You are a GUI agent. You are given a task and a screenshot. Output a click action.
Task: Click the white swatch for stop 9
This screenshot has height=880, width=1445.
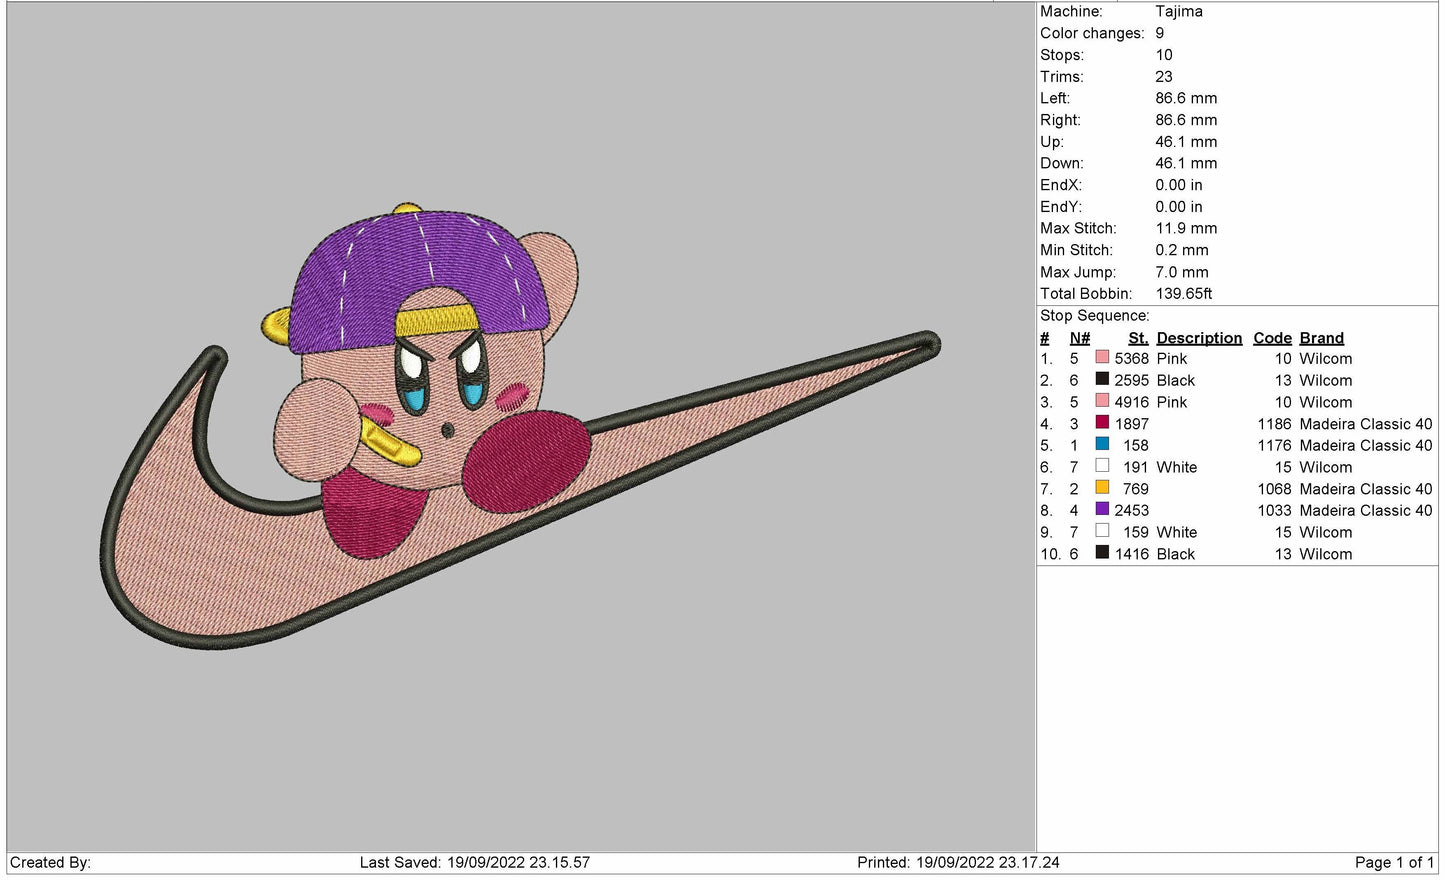1102,532
